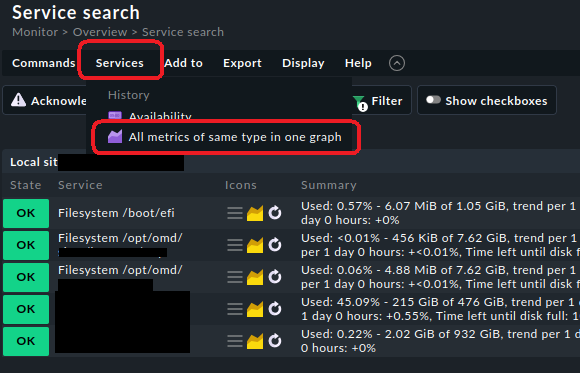Image resolution: width=580 pixels, height=373 pixels.
Task: Open the Export menu
Action: pos(242,63)
